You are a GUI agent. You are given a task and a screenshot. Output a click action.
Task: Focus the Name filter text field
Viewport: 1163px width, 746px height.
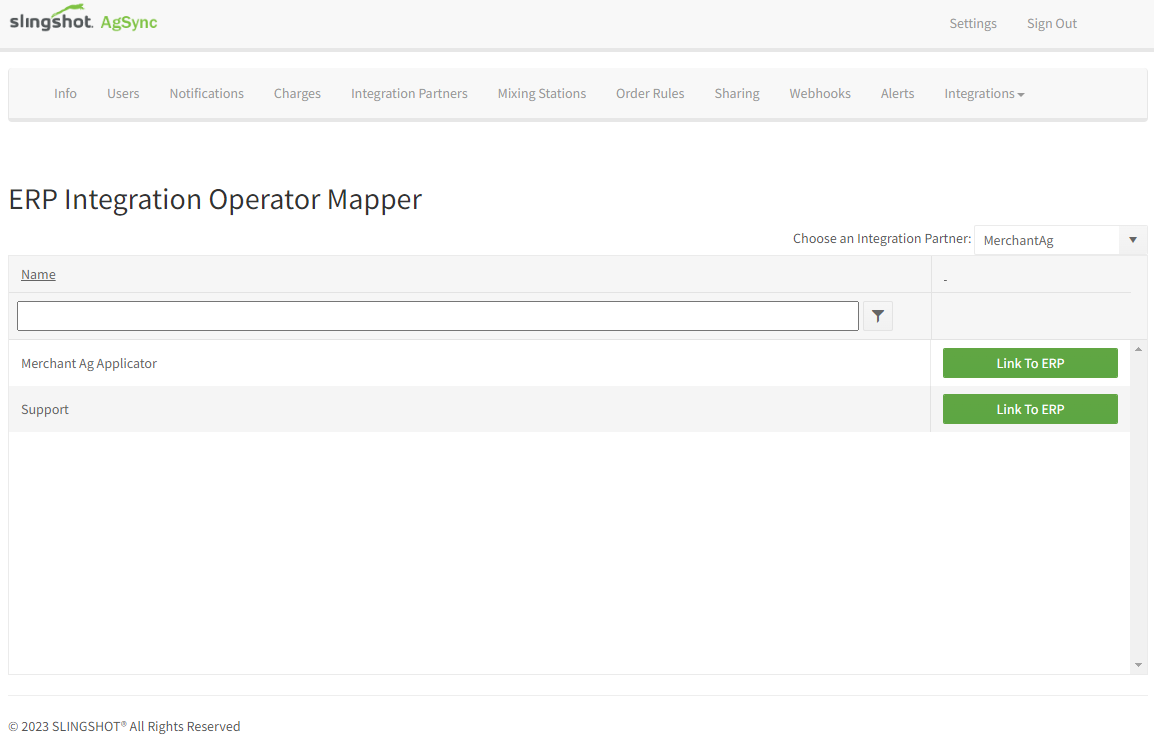tap(437, 316)
